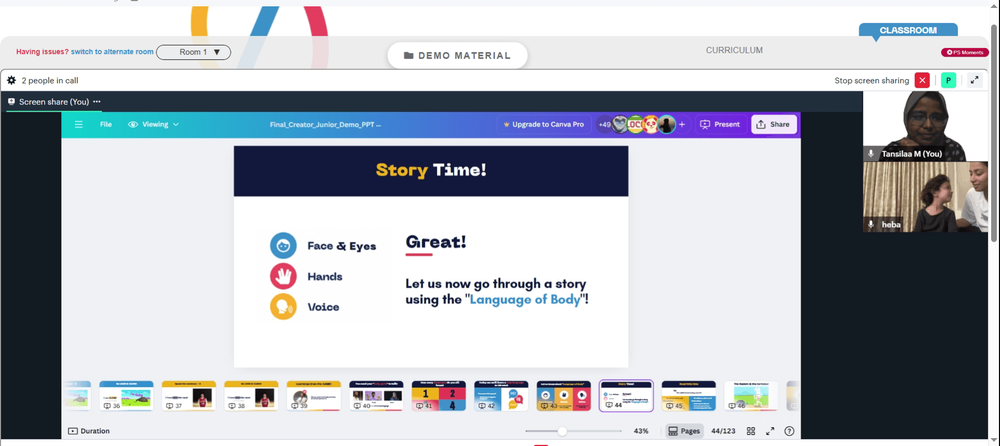
Task: Open screen share options ellipsis
Action: tap(96, 101)
